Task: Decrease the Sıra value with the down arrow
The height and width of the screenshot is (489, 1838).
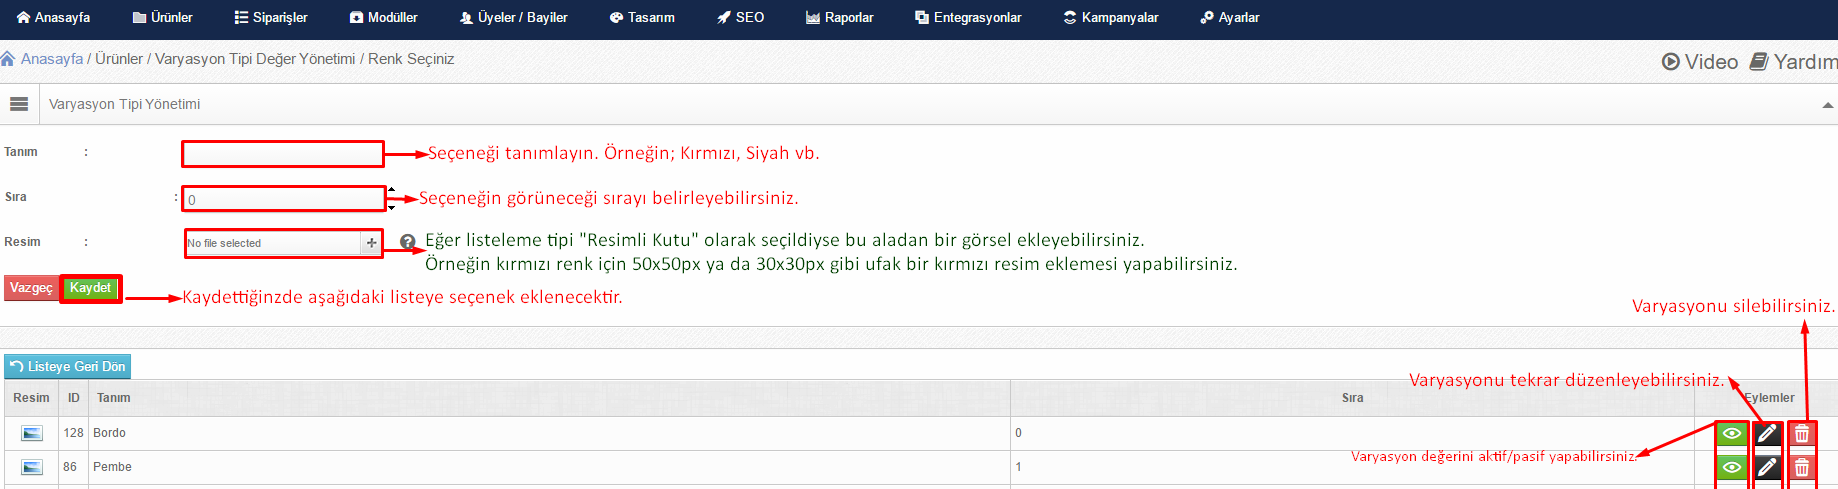Action: tap(392, 207)
